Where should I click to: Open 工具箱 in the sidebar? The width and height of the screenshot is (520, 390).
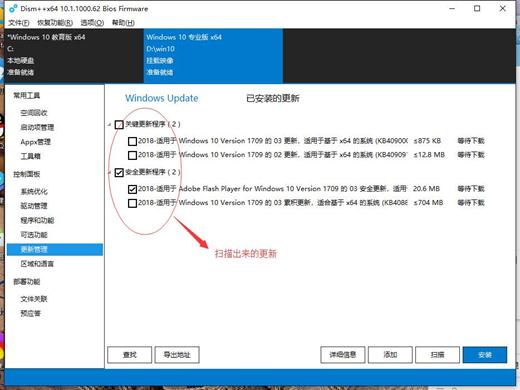tap(31, 156)
